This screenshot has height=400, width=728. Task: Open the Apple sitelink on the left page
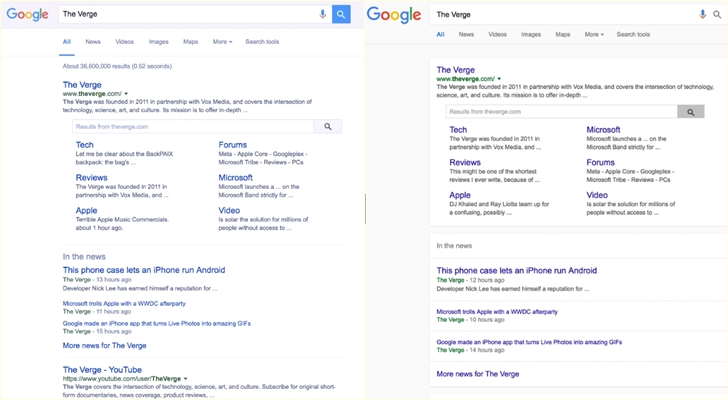pos(86,211)
